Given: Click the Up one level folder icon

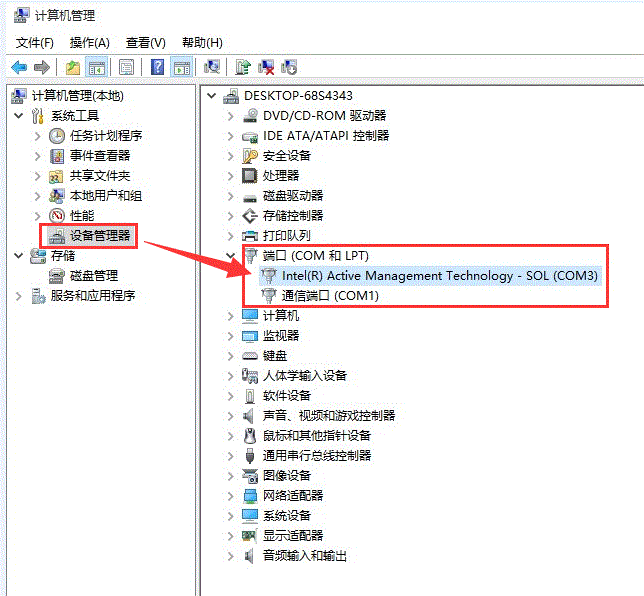Looking at the screenshot, I should (x=73, y=67).
